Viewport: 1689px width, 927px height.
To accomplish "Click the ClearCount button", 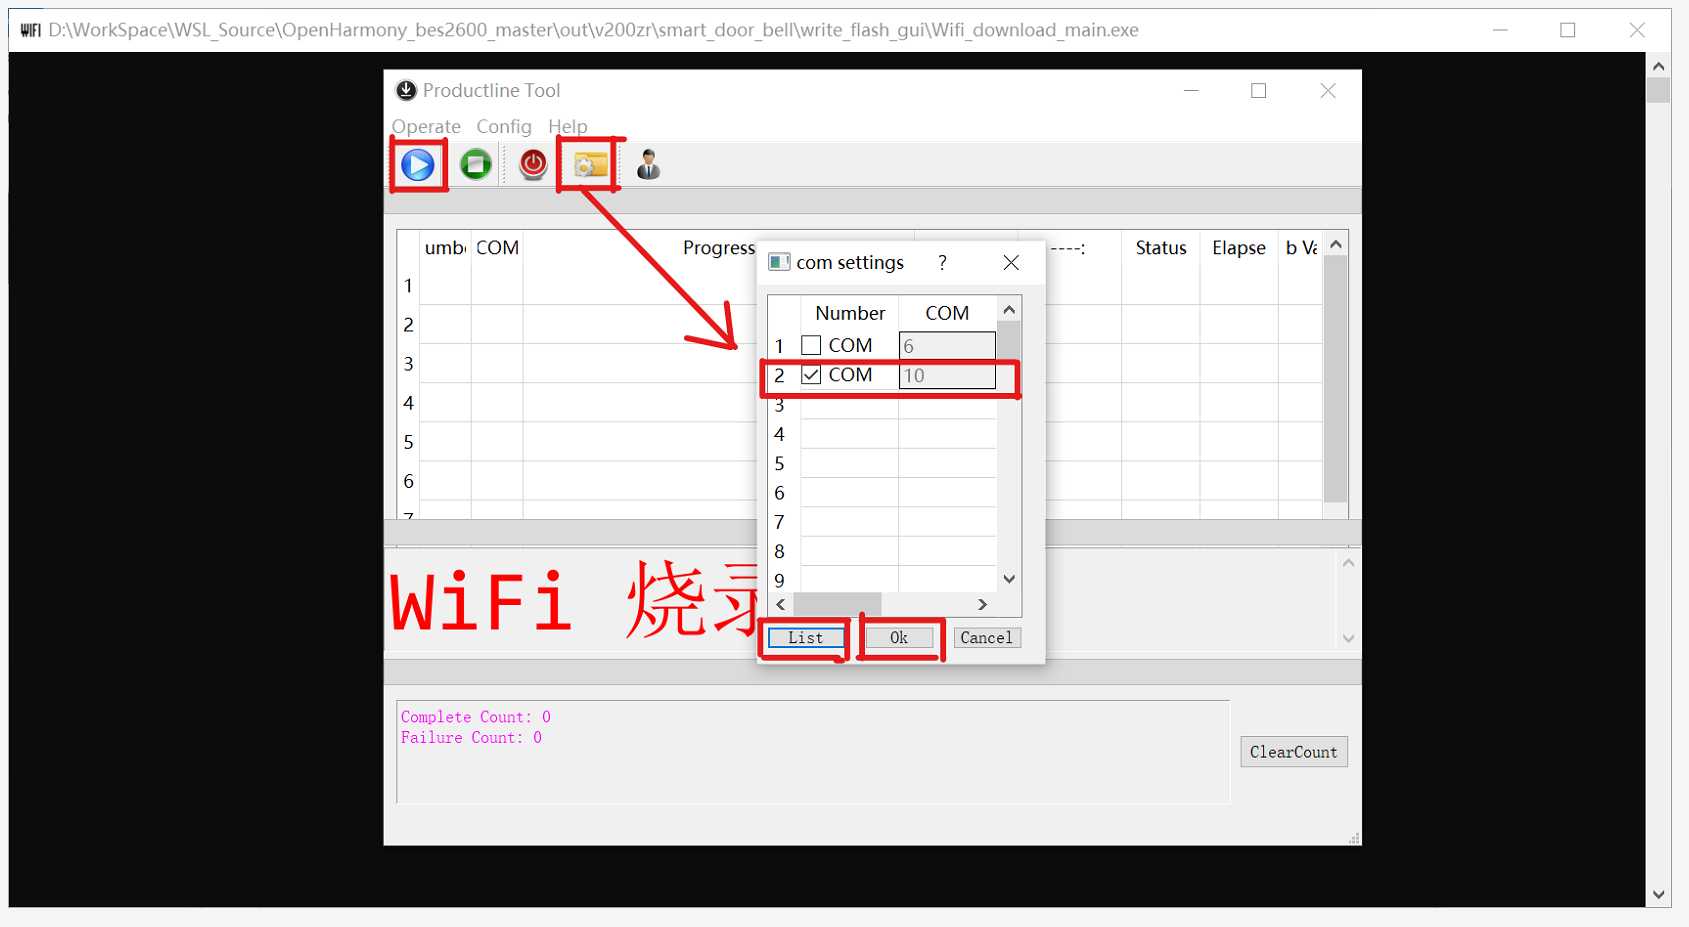I will pos(1293,752).
